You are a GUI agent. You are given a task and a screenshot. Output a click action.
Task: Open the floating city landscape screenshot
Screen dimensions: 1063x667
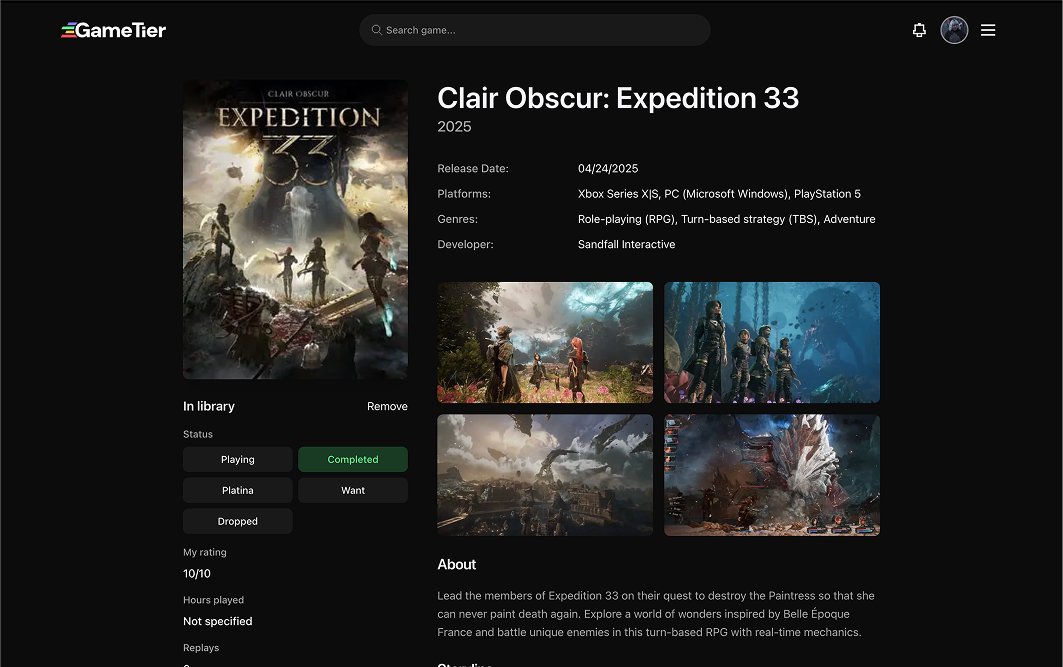point(545,475)
